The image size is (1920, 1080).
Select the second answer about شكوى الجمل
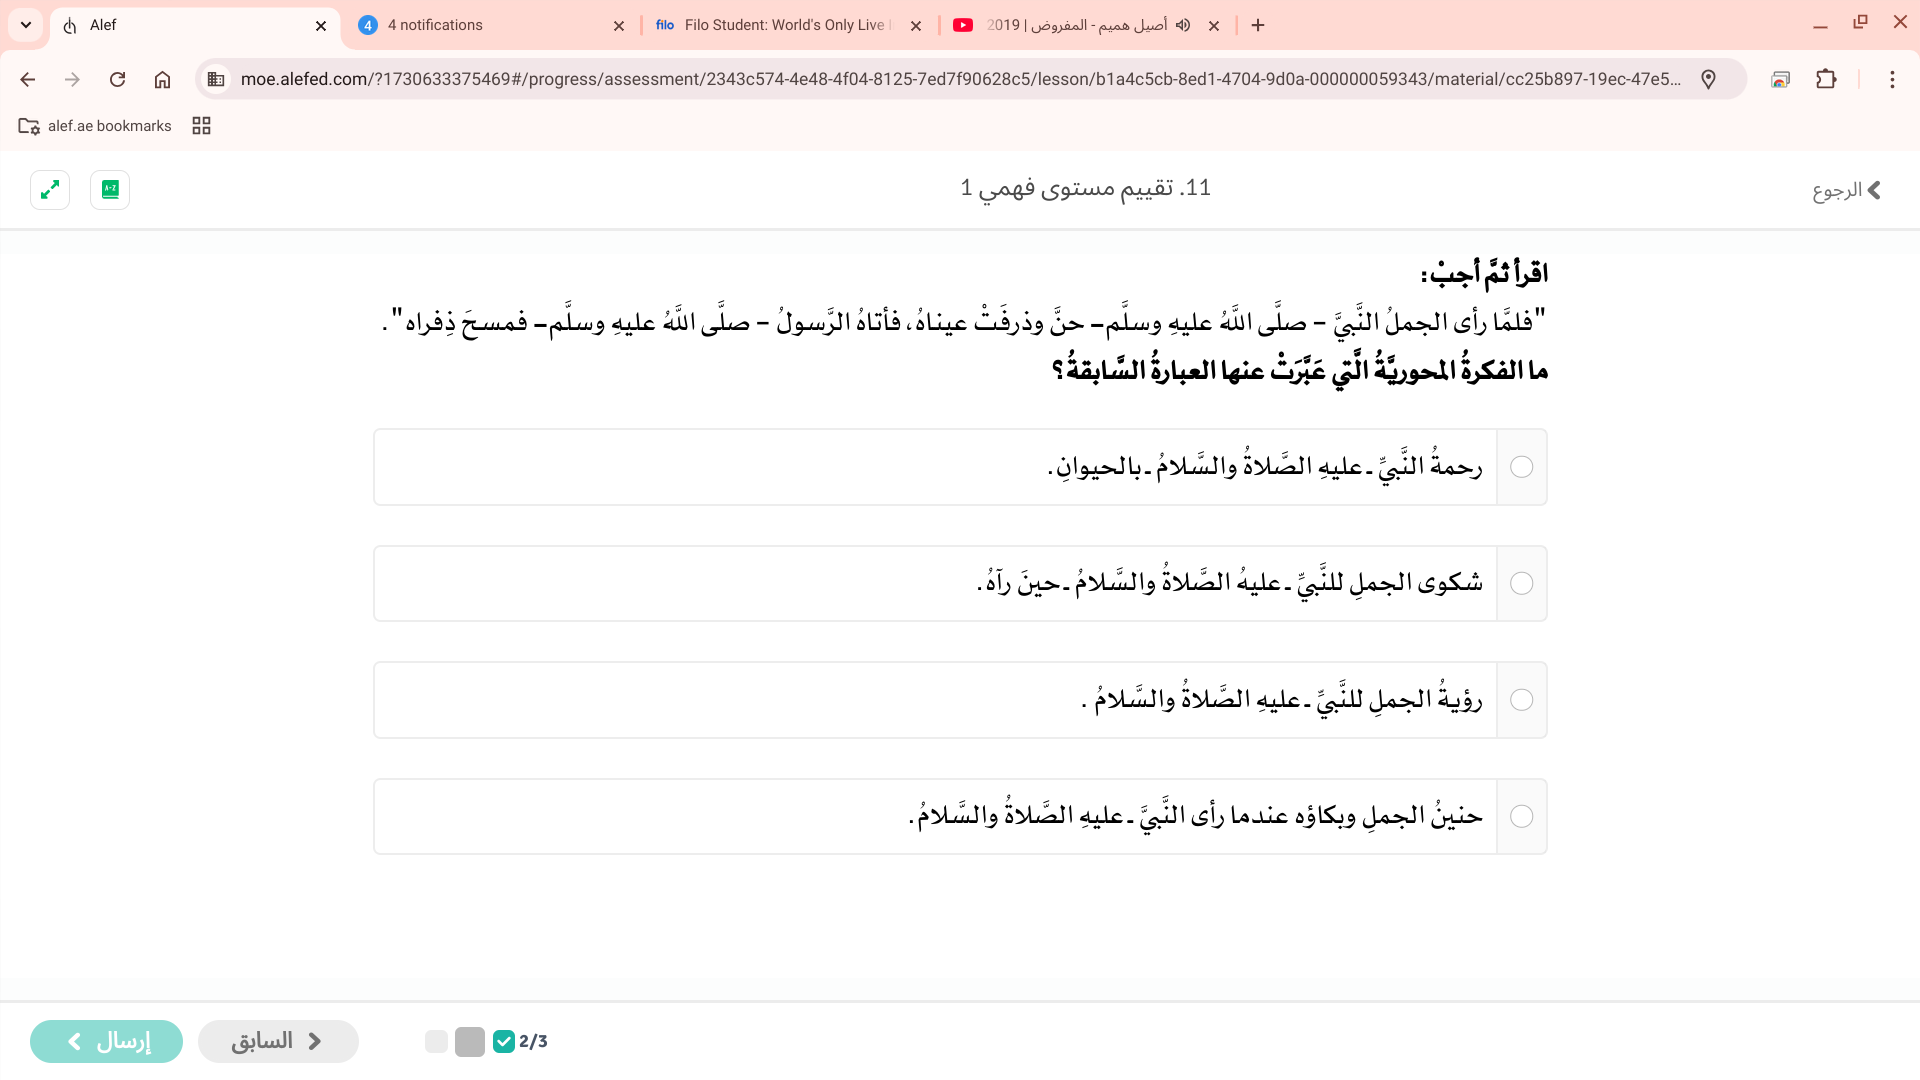pyautogui.click(x=1521, y=584)
